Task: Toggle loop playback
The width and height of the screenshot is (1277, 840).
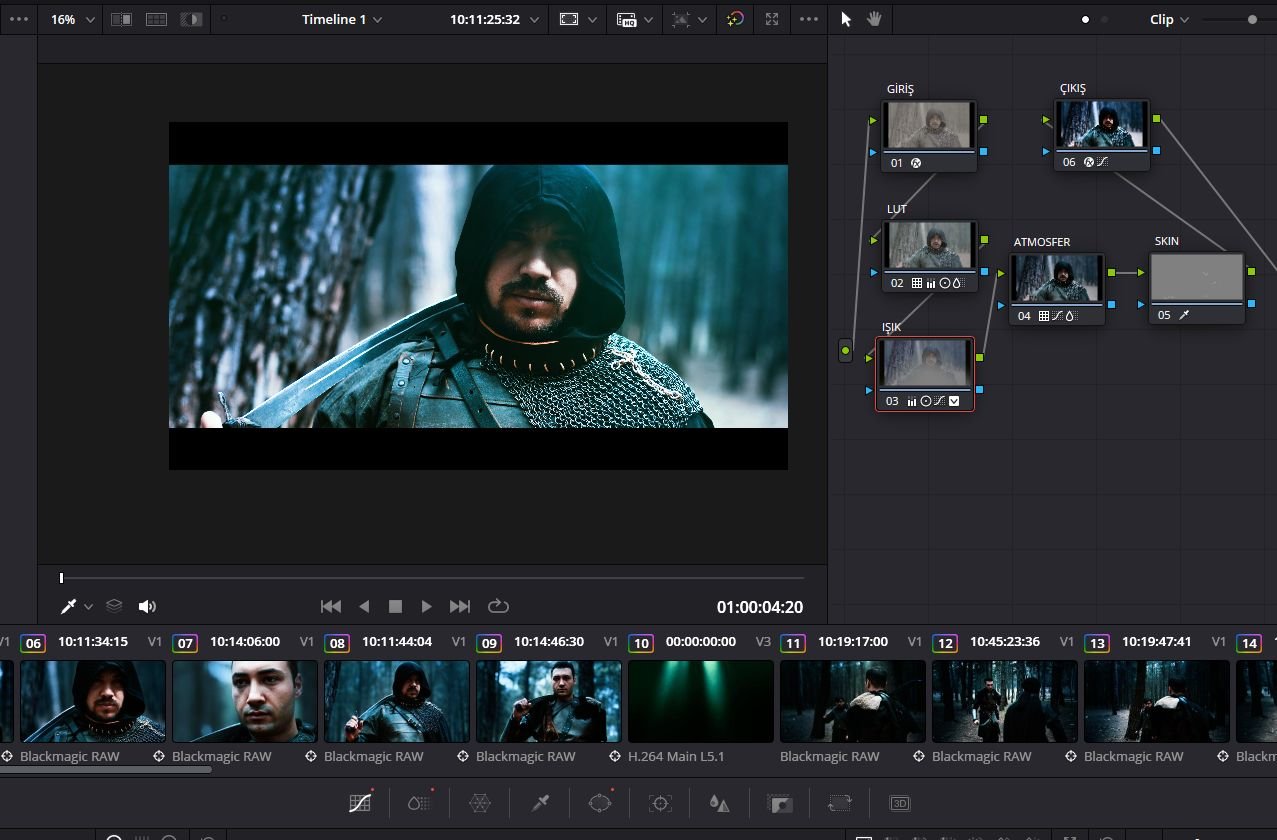Action: [498, 606]
